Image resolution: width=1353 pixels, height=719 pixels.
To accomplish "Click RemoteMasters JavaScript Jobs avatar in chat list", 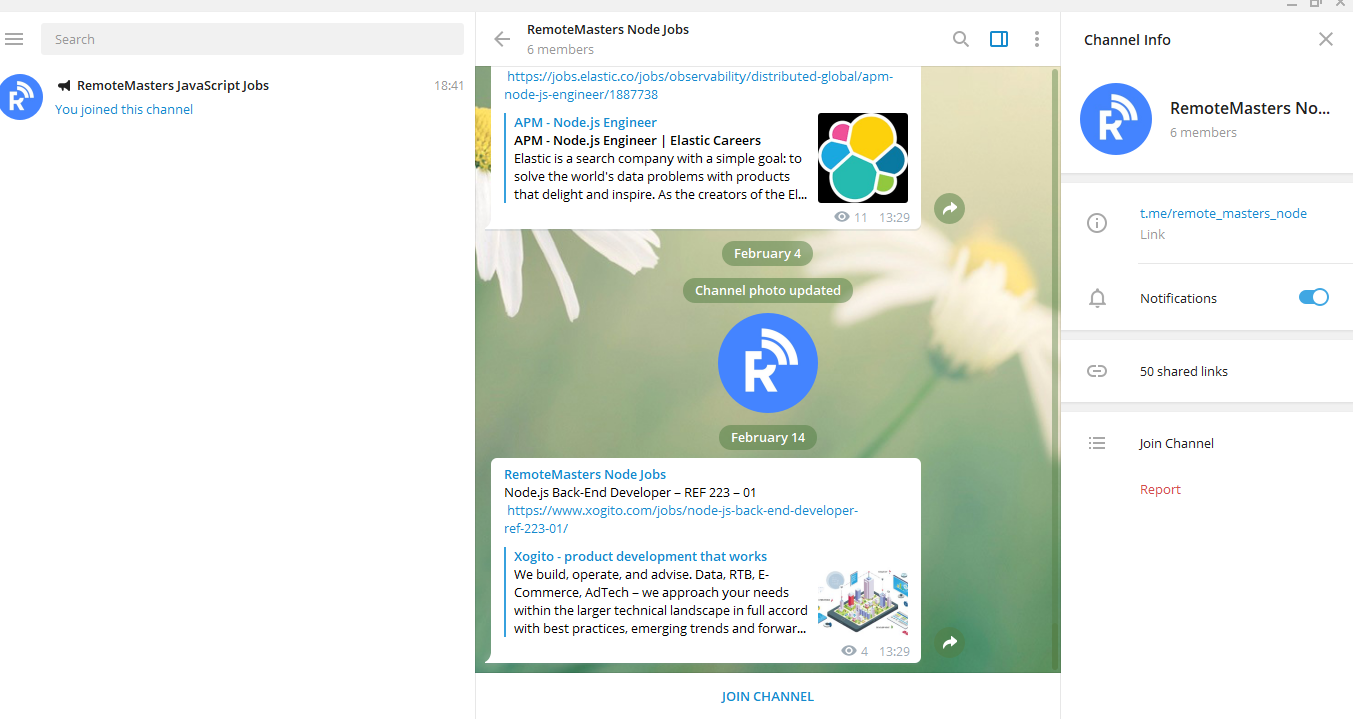I will pos(20,97).
